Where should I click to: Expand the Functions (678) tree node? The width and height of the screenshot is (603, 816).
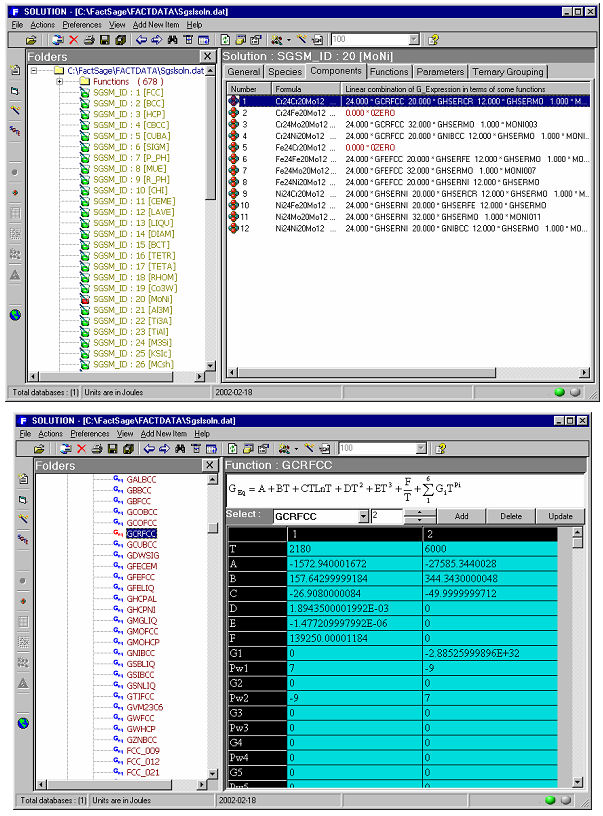point(59,82)
